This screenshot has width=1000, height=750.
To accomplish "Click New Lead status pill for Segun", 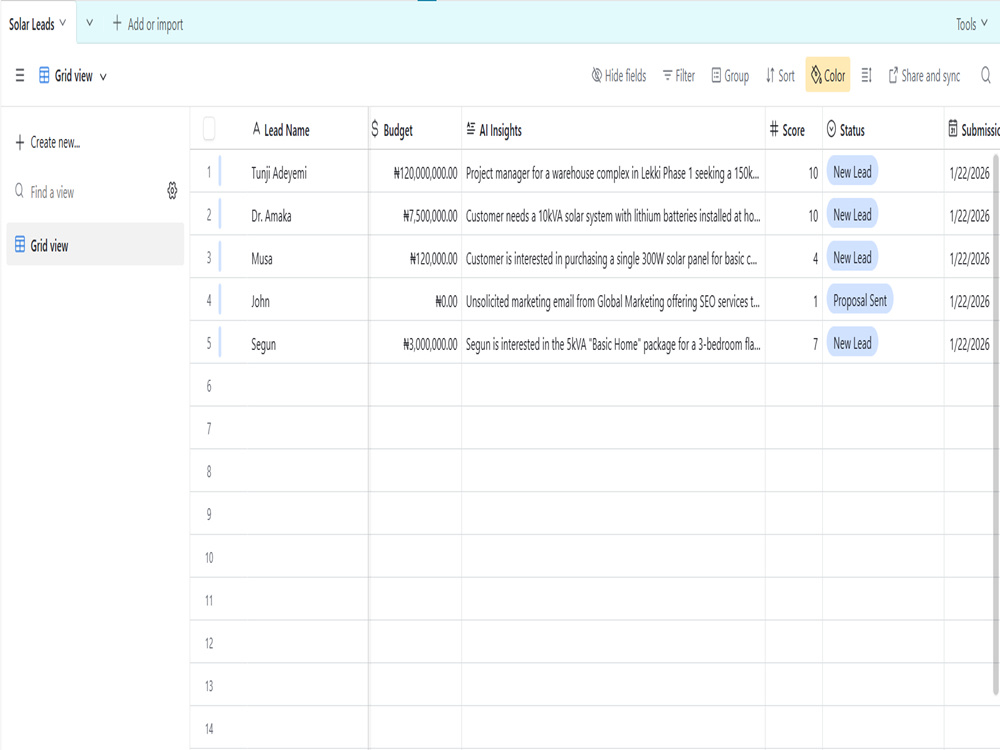I will pyautogui.click(x=852, y=342).
